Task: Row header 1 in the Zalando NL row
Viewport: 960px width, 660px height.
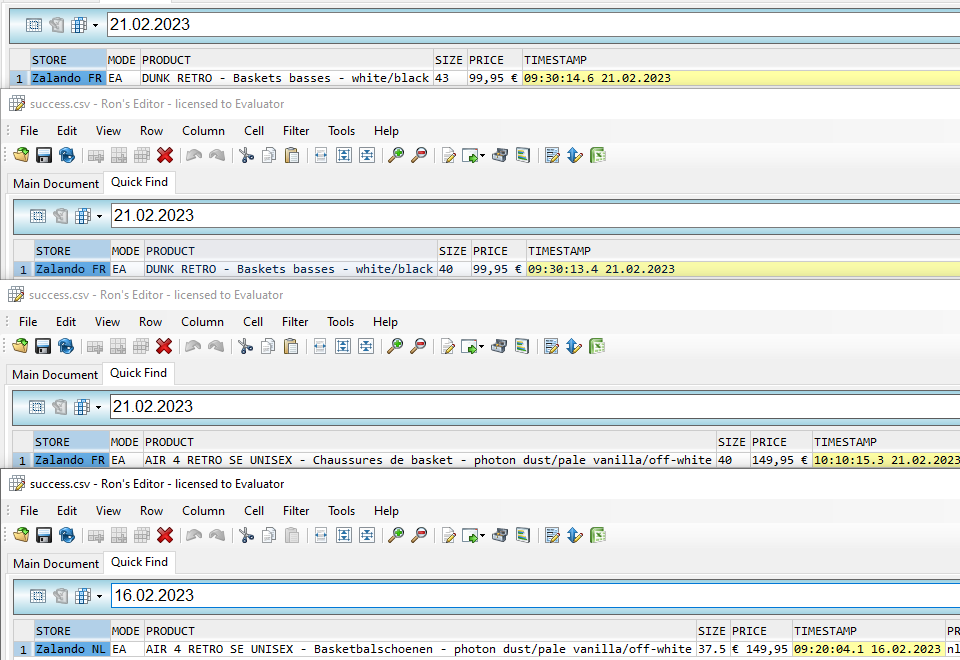Action: tap(23, 650)
